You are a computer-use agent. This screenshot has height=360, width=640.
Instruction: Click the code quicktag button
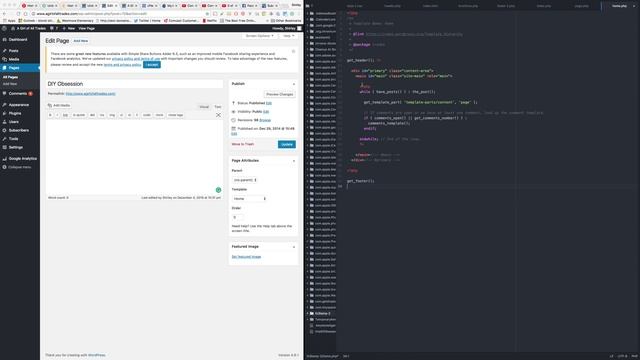click(x=147, y=115)
